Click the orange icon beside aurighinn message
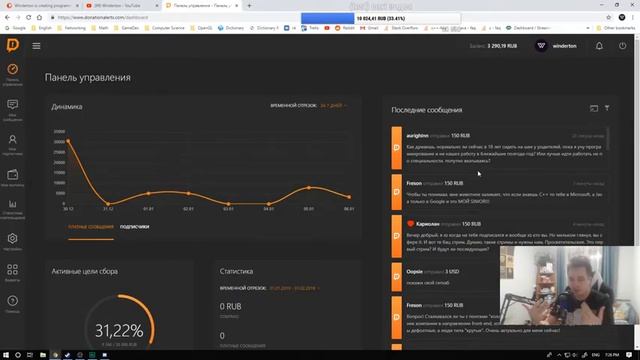 tap(396, 148)
